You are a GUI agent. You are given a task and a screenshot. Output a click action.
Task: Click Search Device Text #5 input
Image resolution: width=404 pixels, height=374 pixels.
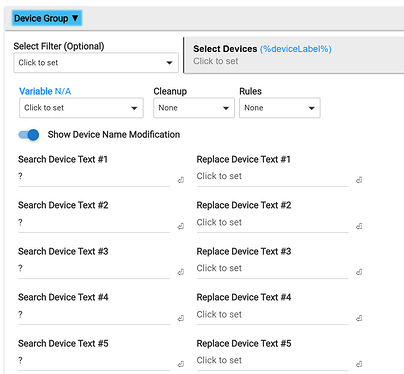(94, 361)
